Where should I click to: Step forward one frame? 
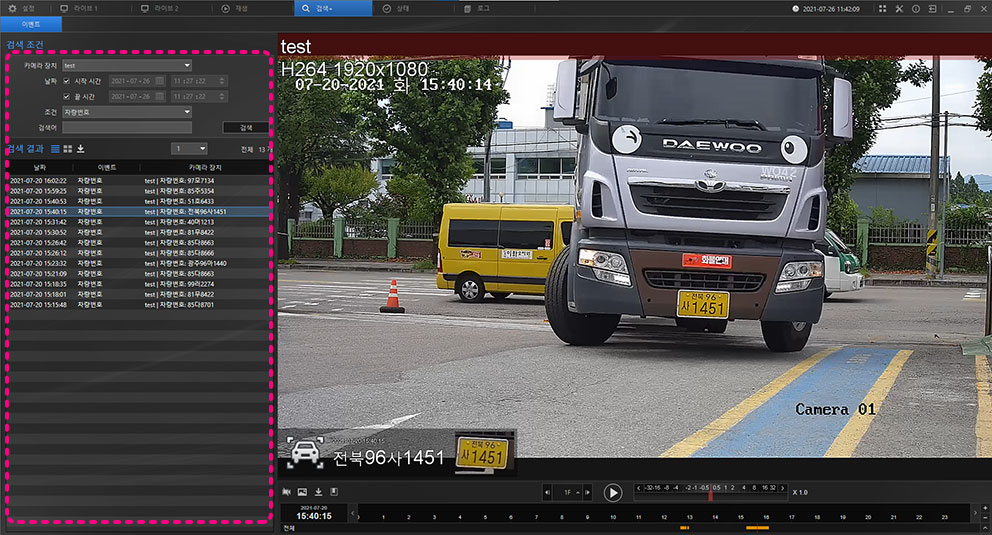click(x=588, y=493)
